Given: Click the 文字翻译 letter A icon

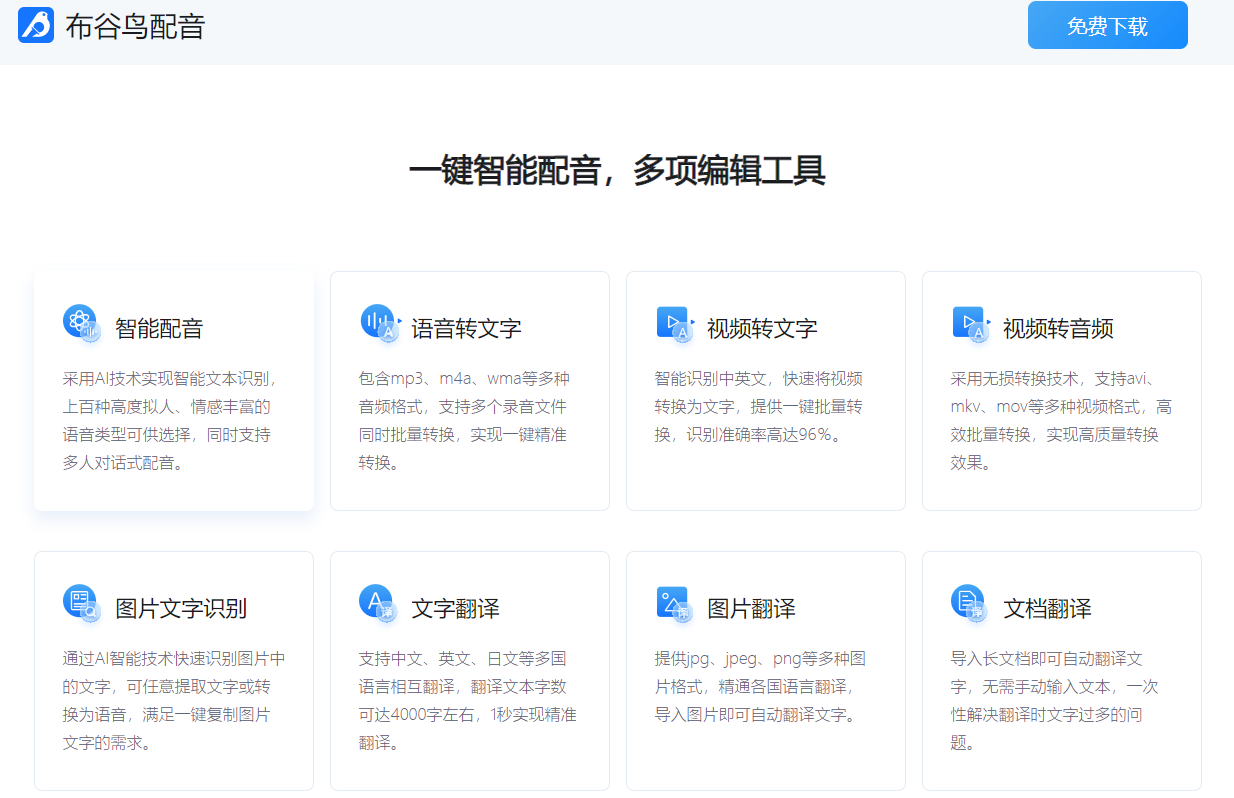Looking at the screenshot, I should click(x=378, y=604).
